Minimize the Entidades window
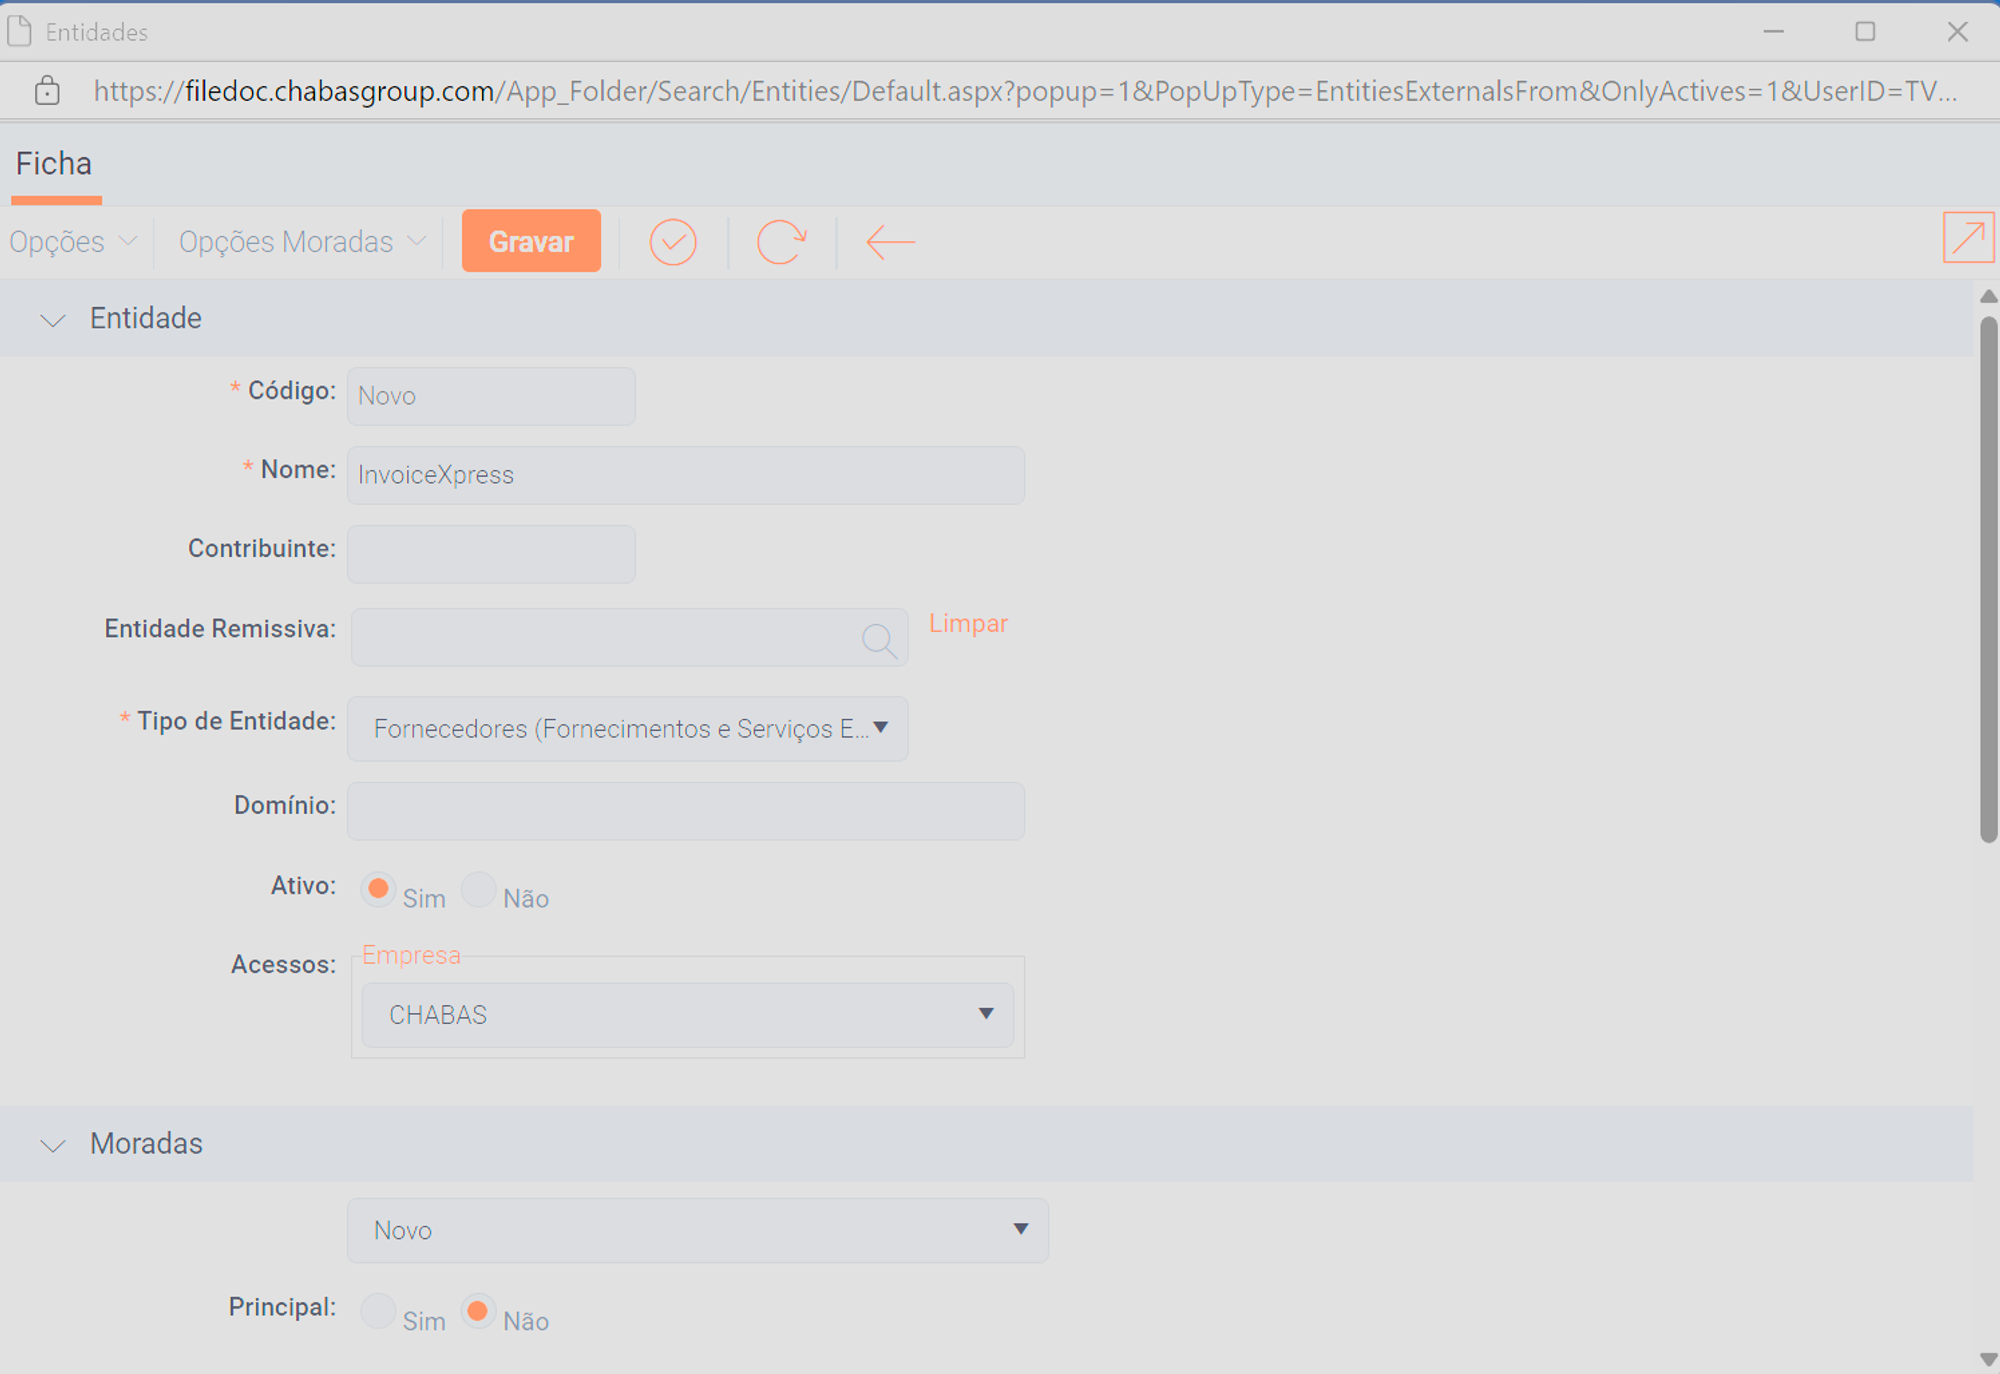Screen dimensions: 2000x1374 (1774, 31)
